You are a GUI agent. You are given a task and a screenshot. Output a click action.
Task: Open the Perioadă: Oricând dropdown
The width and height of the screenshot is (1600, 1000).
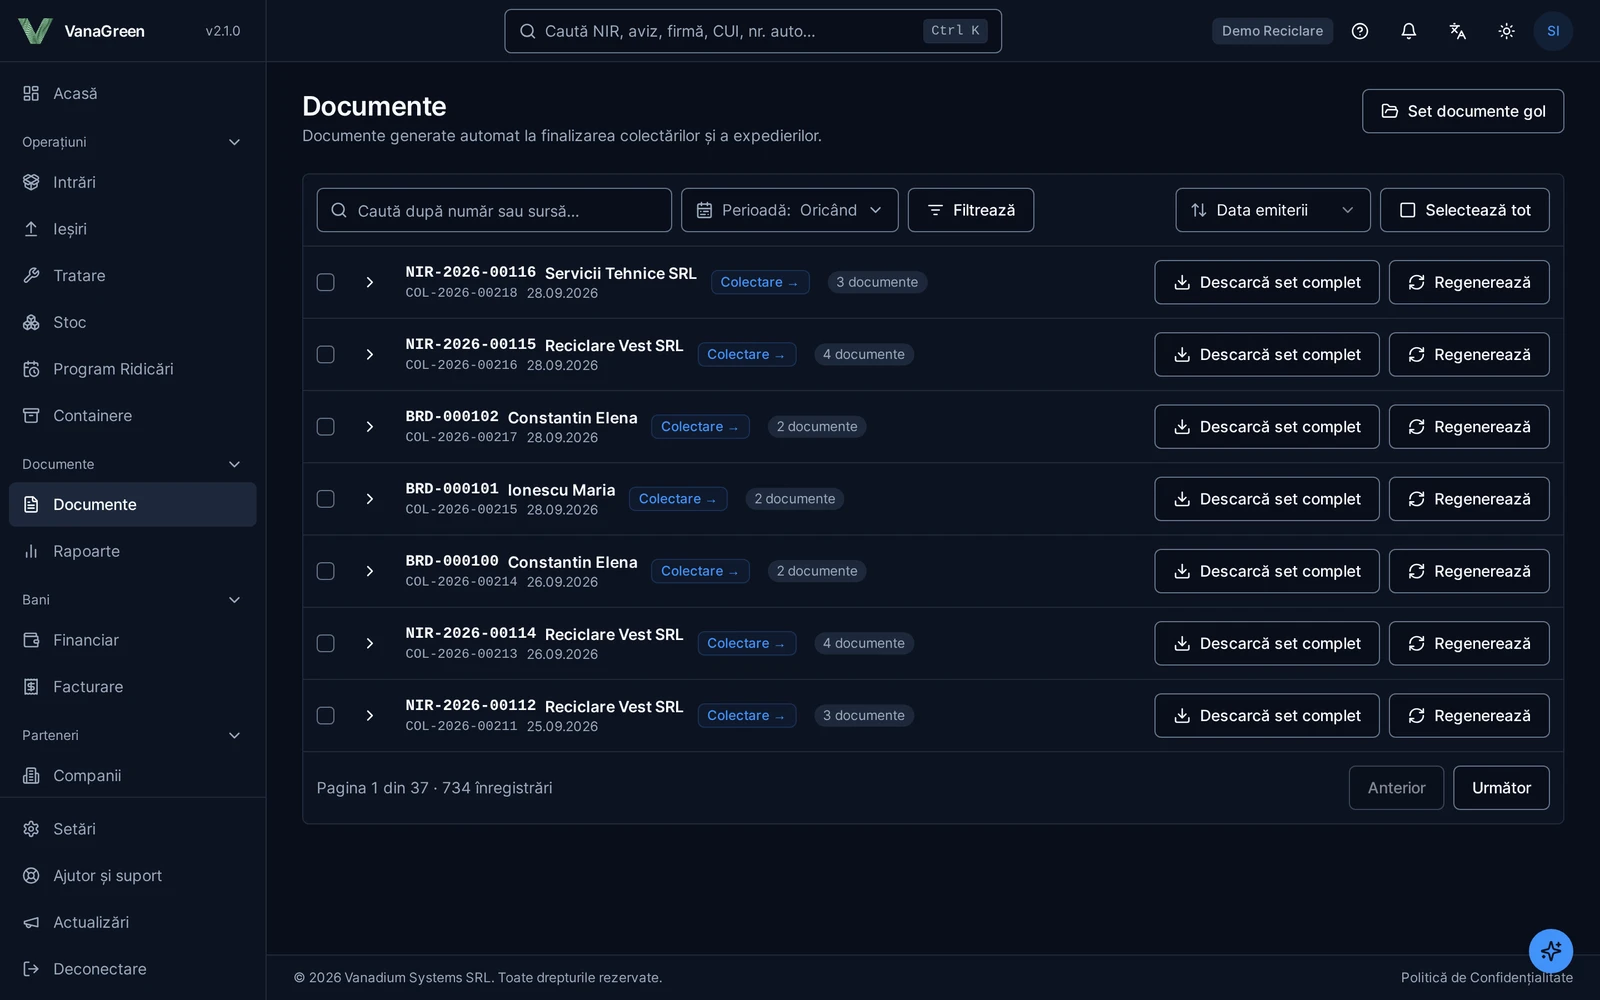[x=789, y=210]
